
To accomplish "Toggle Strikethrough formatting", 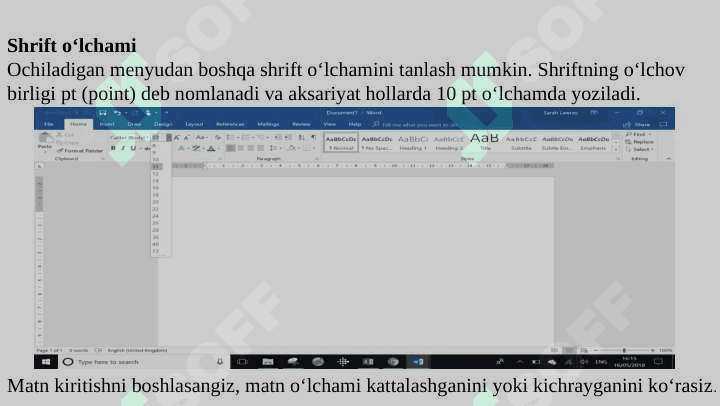I will click(x=147, y=148).
